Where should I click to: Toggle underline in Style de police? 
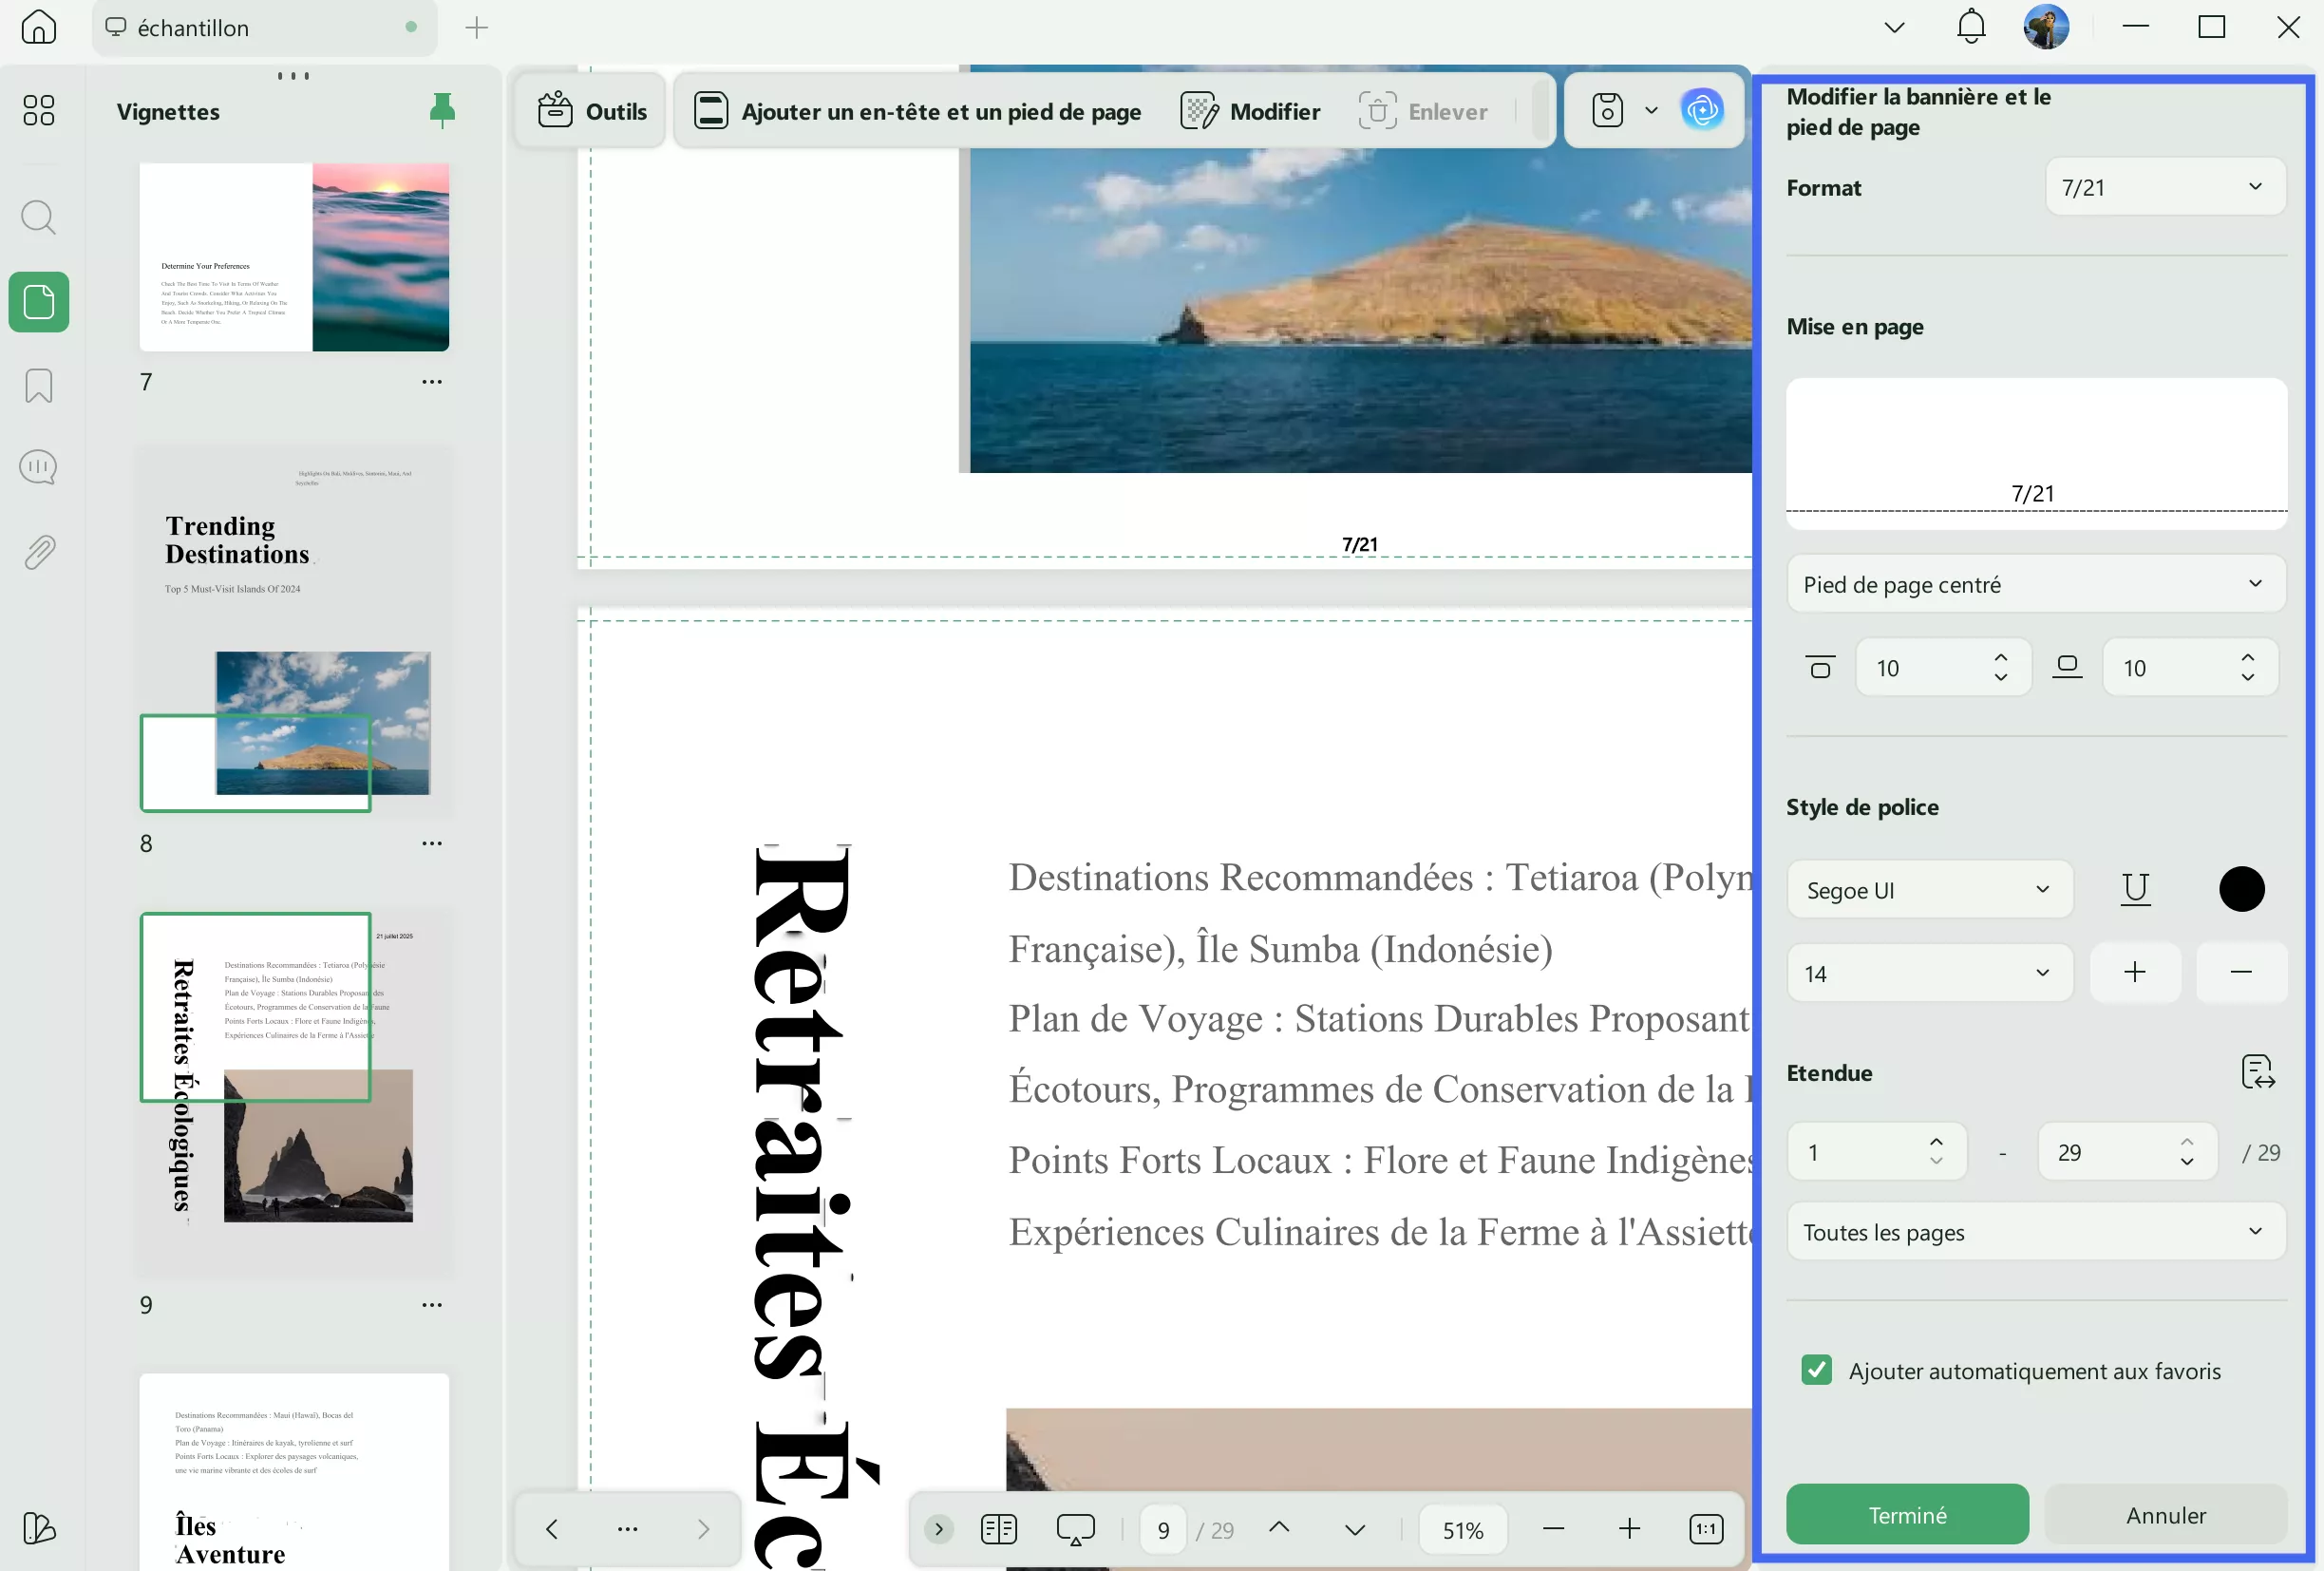pyautogui.click(x=2136, y=889)
